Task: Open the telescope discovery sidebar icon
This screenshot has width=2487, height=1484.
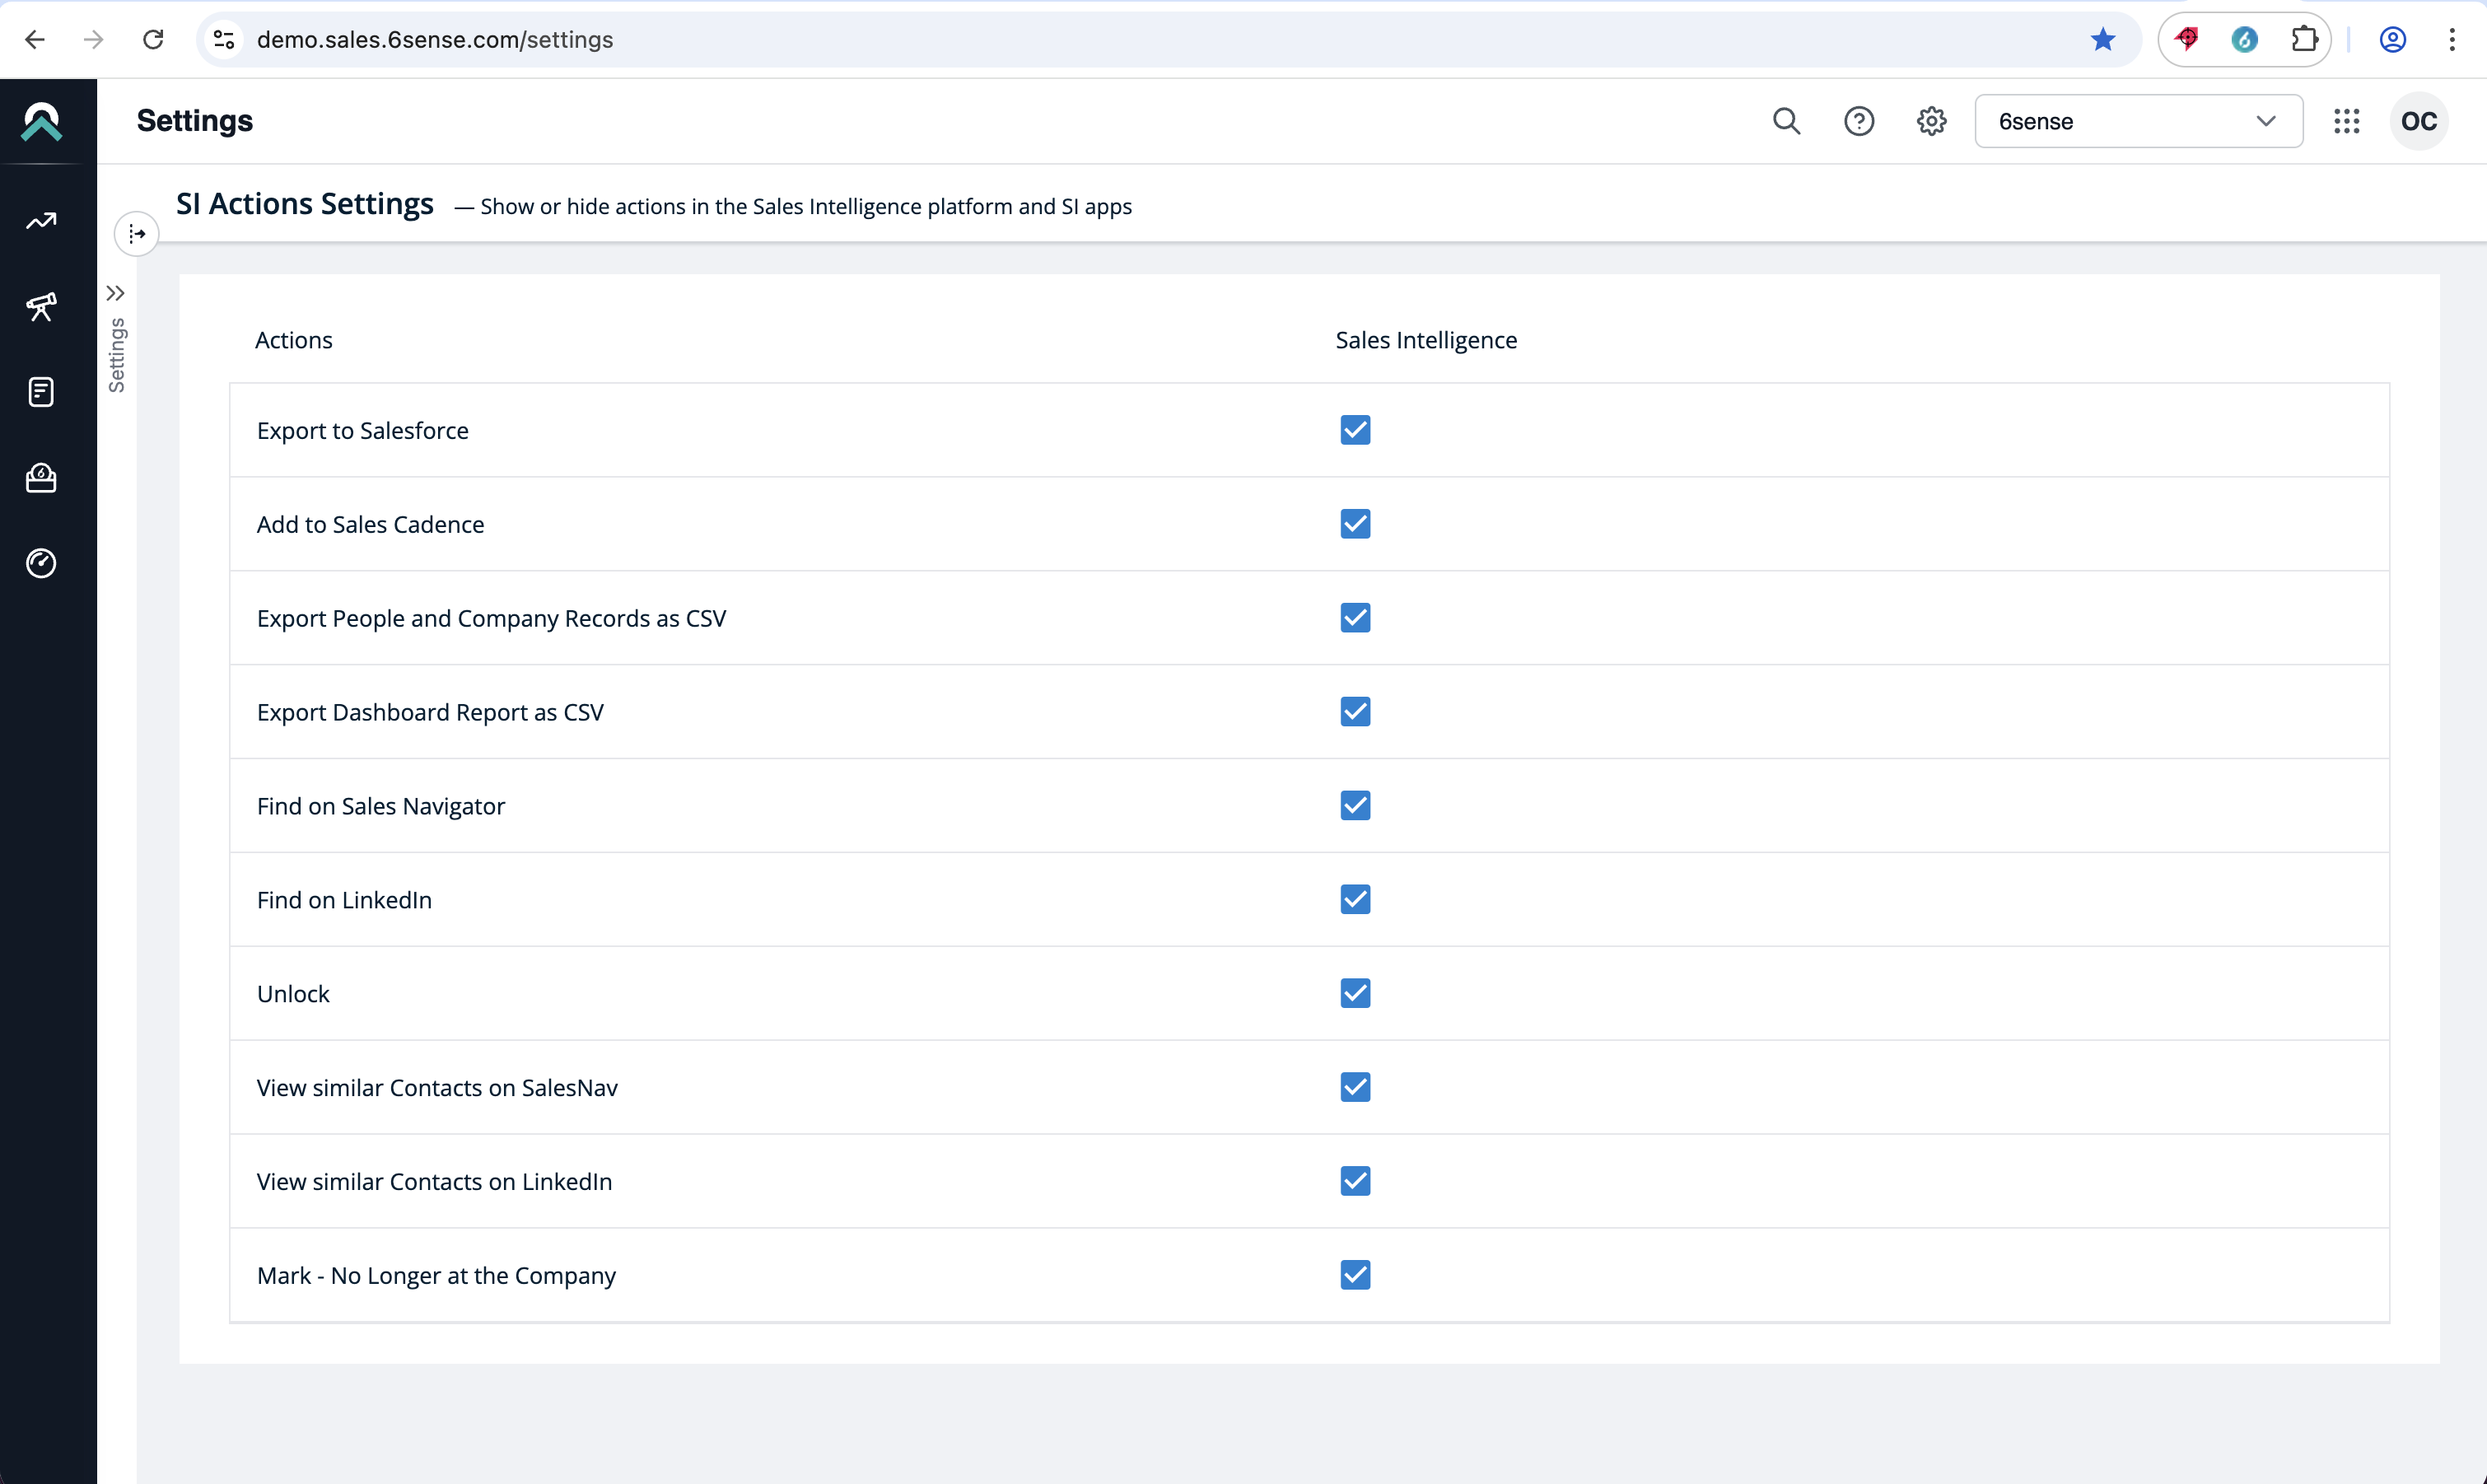Action: 41,306
